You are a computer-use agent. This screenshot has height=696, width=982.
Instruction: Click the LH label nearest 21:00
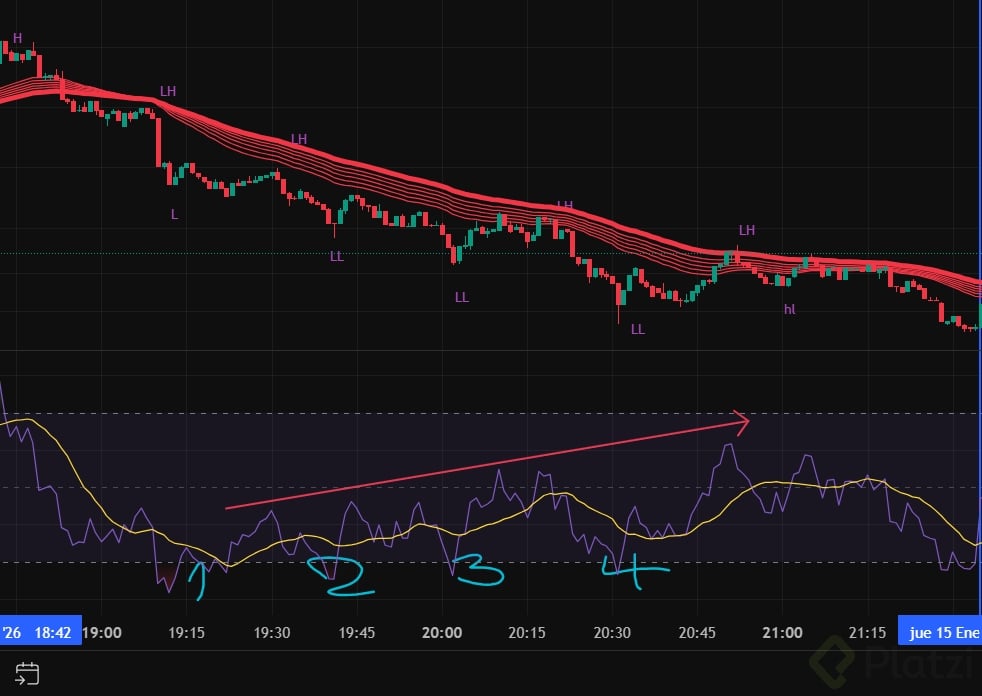(747, 230)
